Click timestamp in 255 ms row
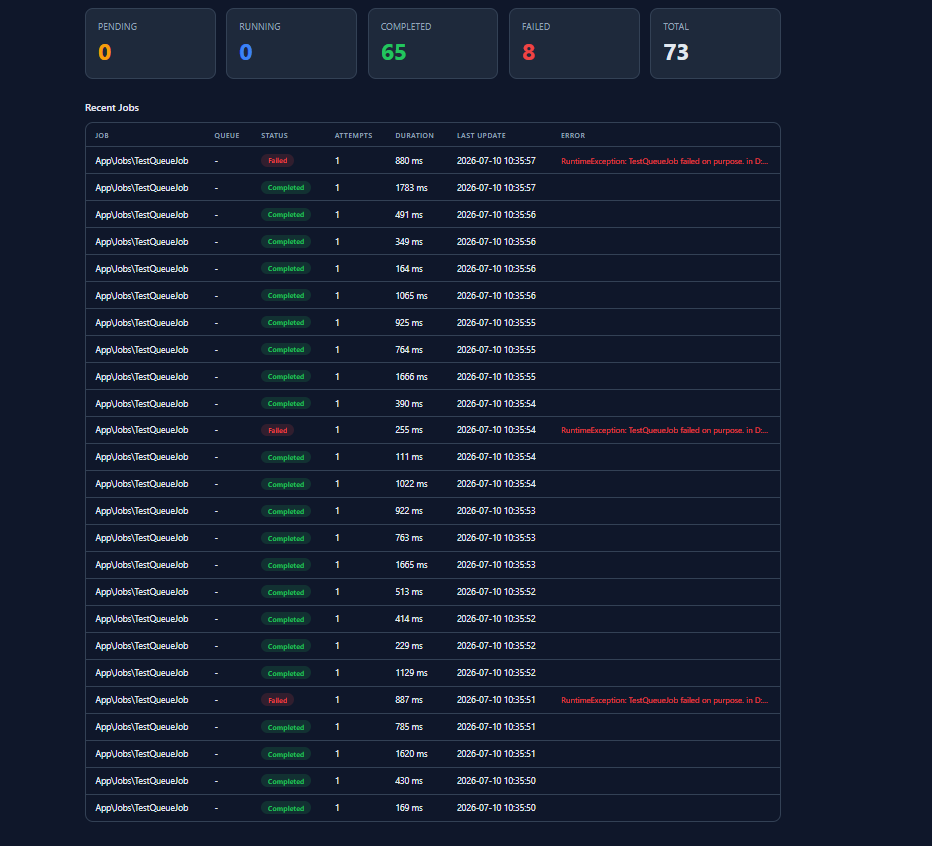Screen dimensions: 932x846 click(x=496, y=430)
